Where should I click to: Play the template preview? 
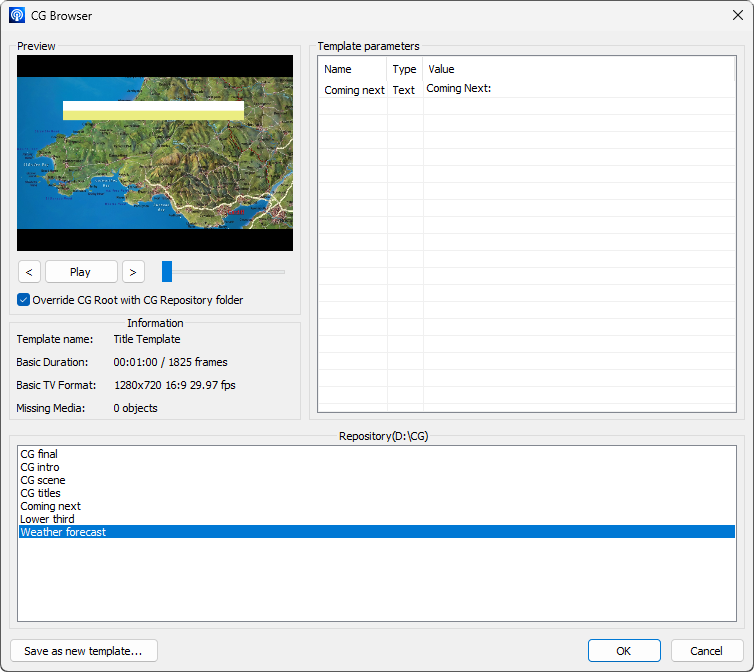pos(81,272)
